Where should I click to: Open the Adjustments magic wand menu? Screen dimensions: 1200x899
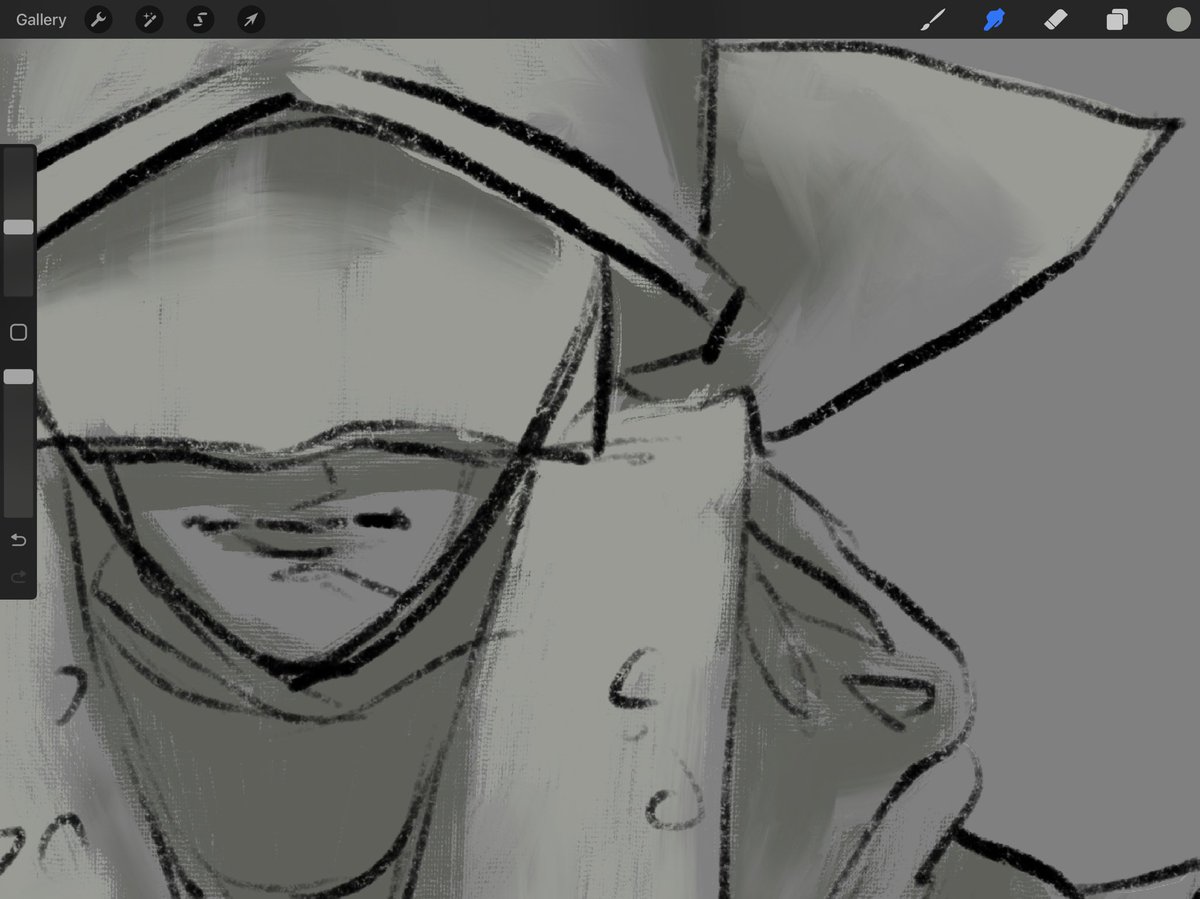click(x=149, y=19)
